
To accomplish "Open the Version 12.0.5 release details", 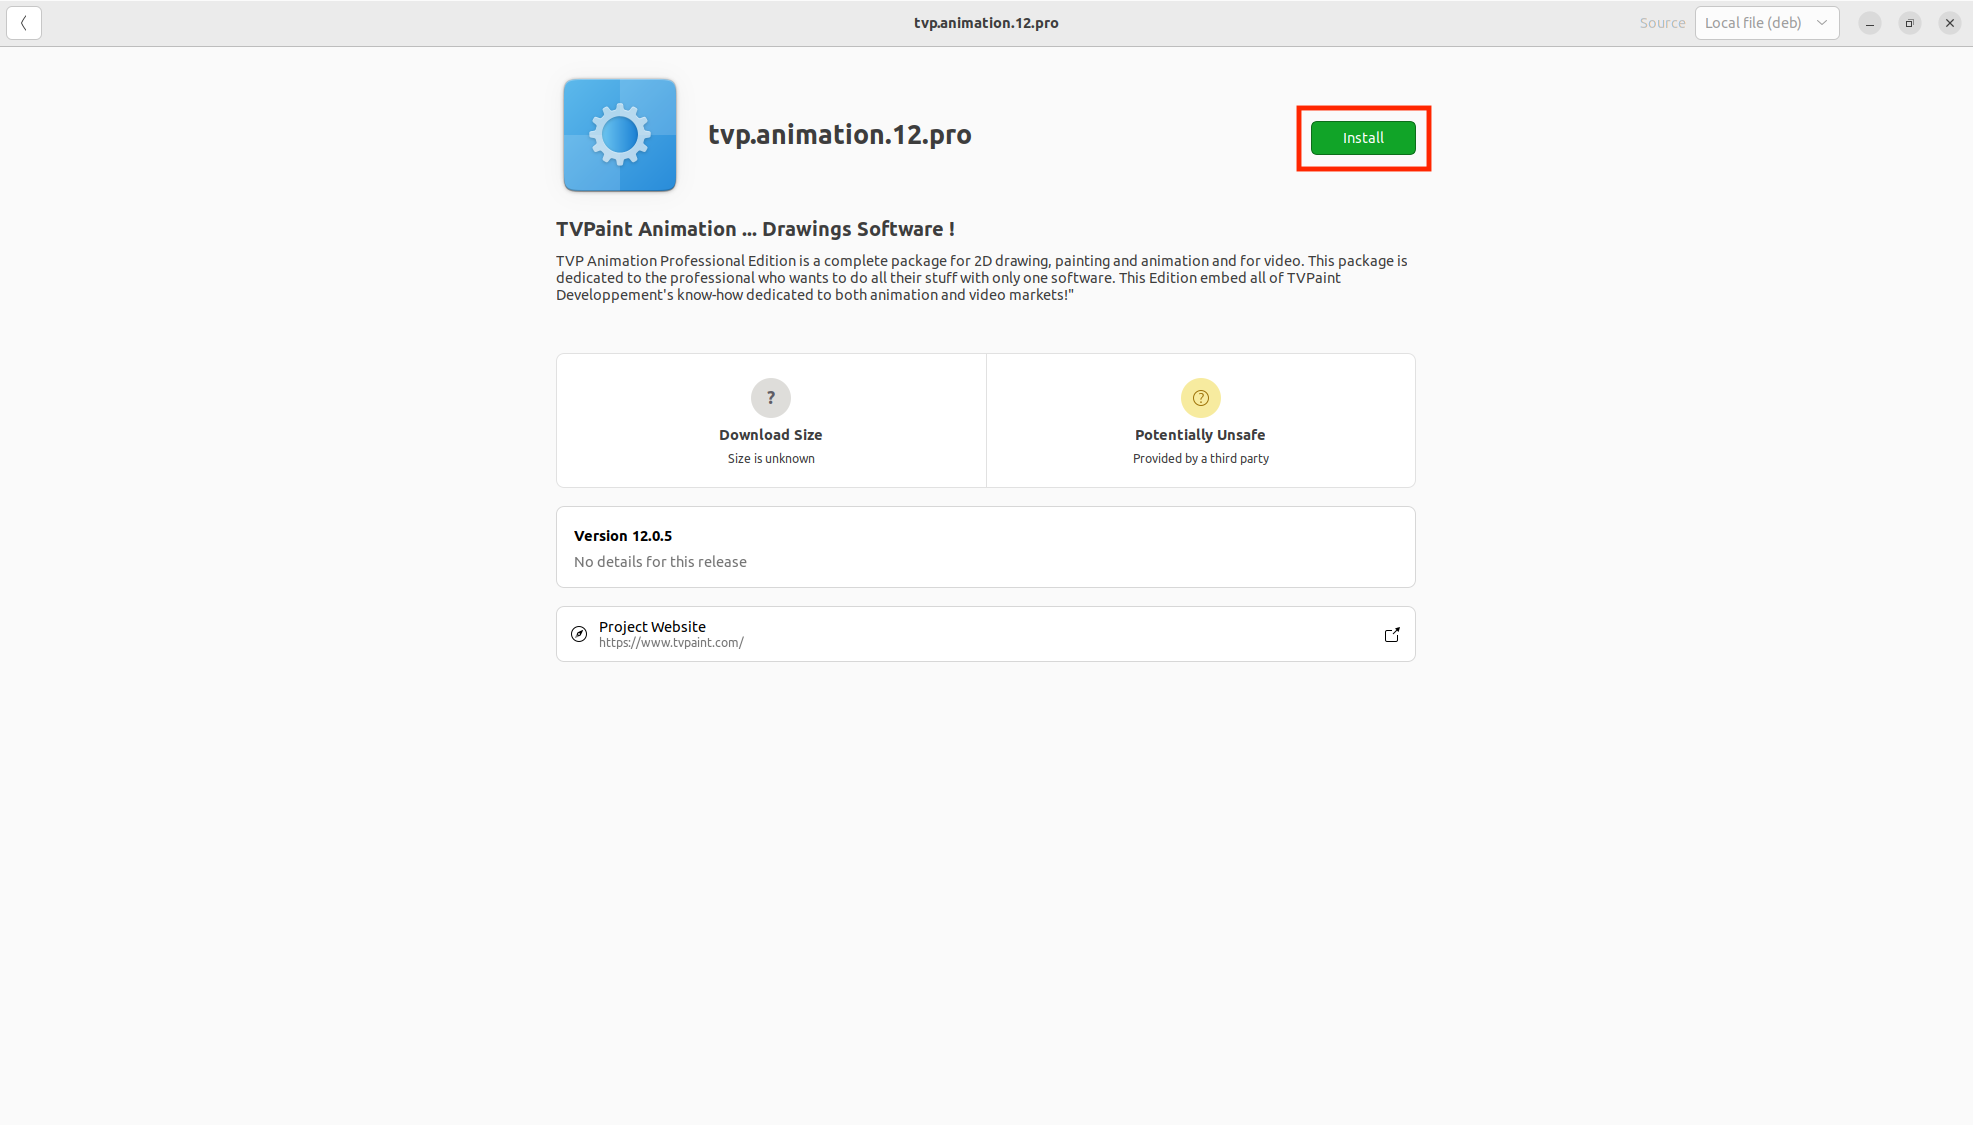I will 986,547.
